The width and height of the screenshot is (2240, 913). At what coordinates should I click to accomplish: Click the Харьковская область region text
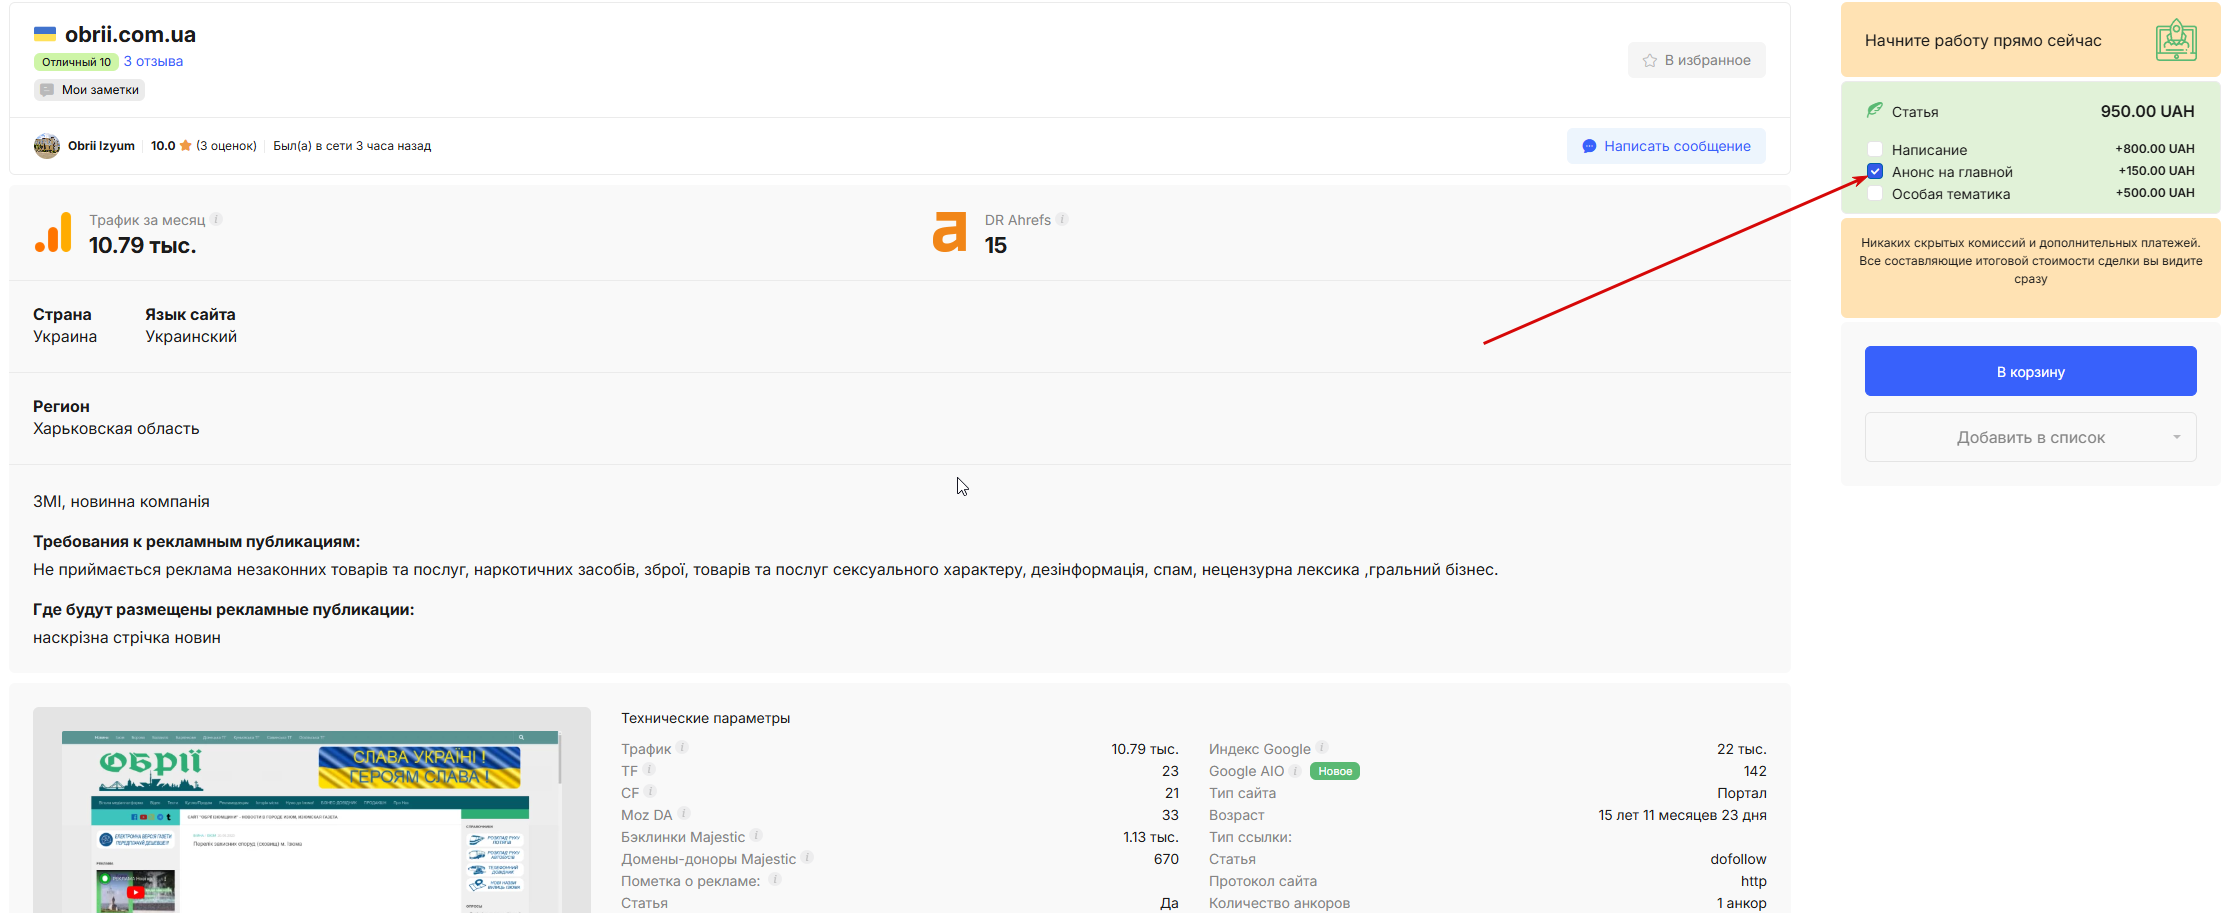[116, 428]
